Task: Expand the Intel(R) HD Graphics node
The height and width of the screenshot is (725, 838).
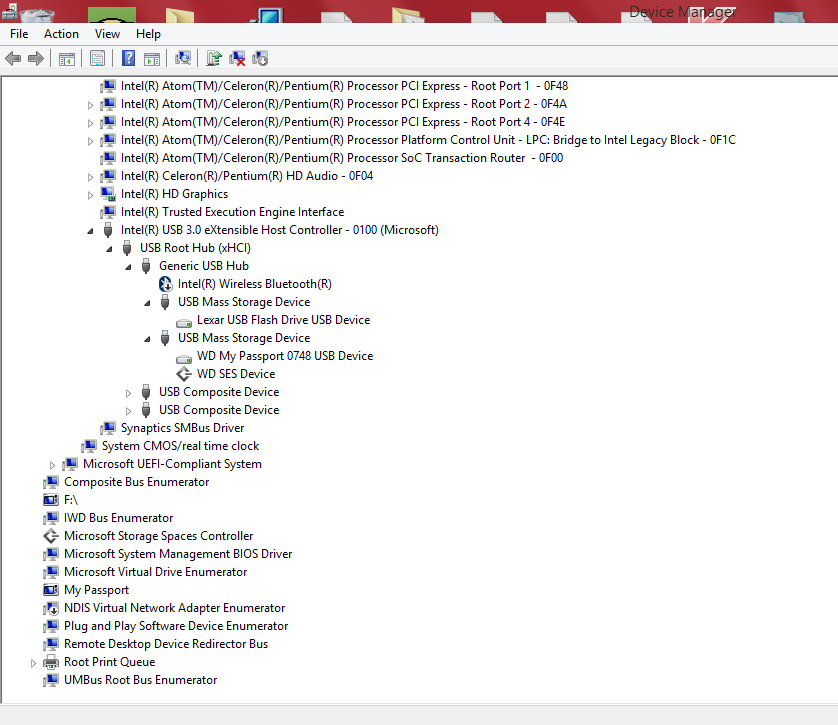Action: (x=90, y=196)
